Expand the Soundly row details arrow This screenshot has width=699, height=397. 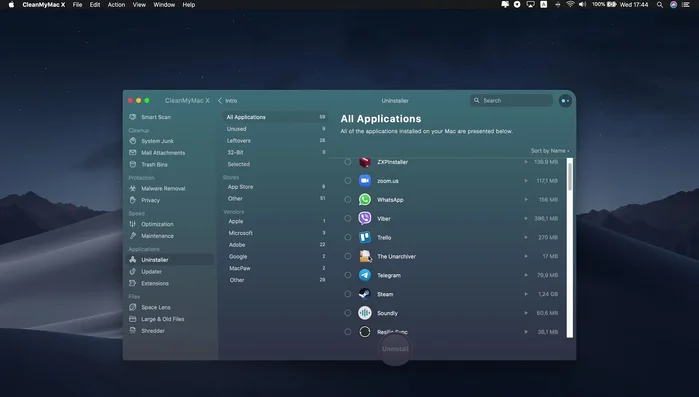[x=526, y=313]
